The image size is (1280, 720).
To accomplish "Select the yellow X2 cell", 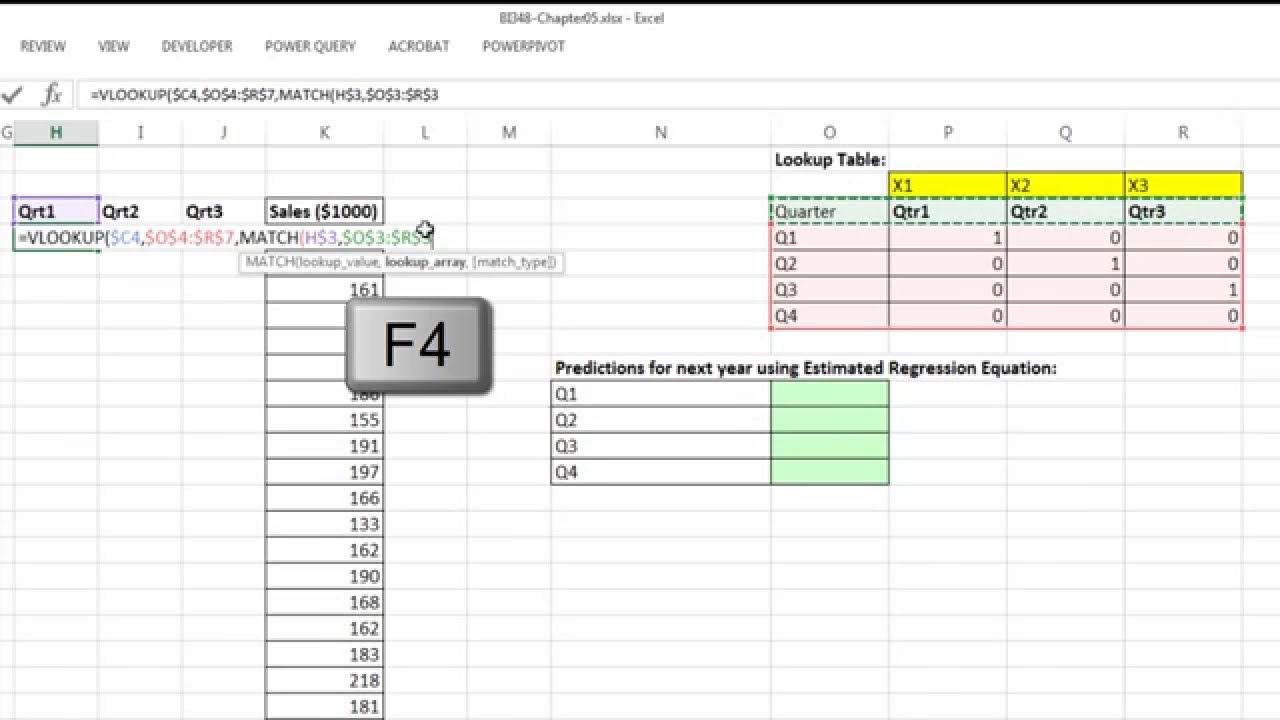I will (1065, 185).
